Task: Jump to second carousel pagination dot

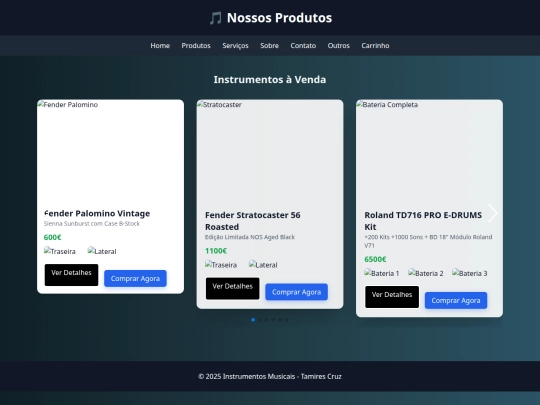Action: pos(260,320)
